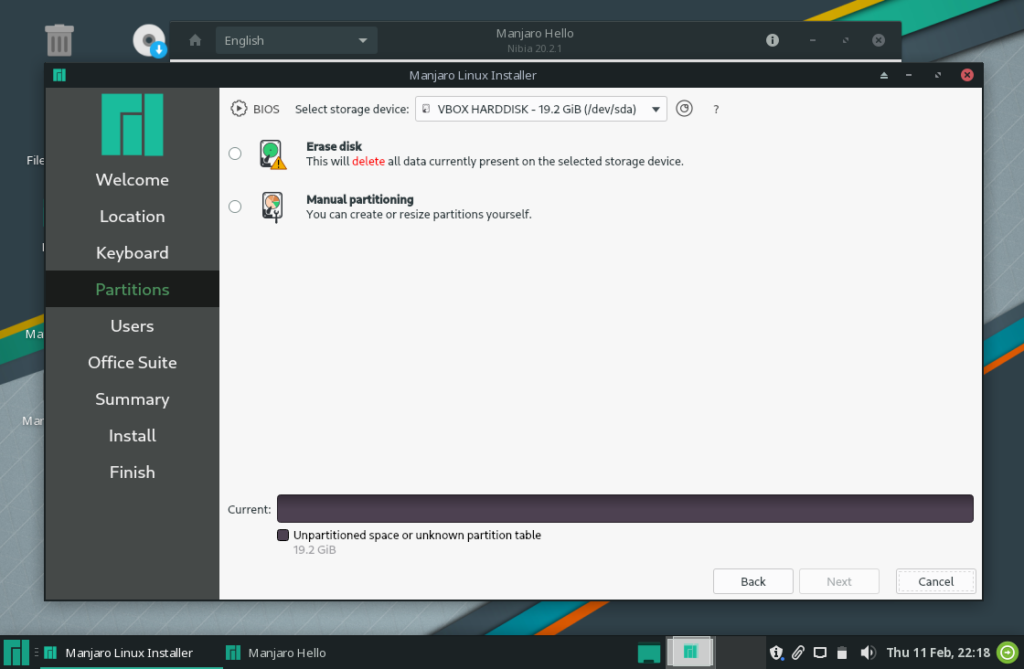This screenshot has height=669, width=1024.
Task: Open the info icon in Manjaro Hello
Action: 772,41
